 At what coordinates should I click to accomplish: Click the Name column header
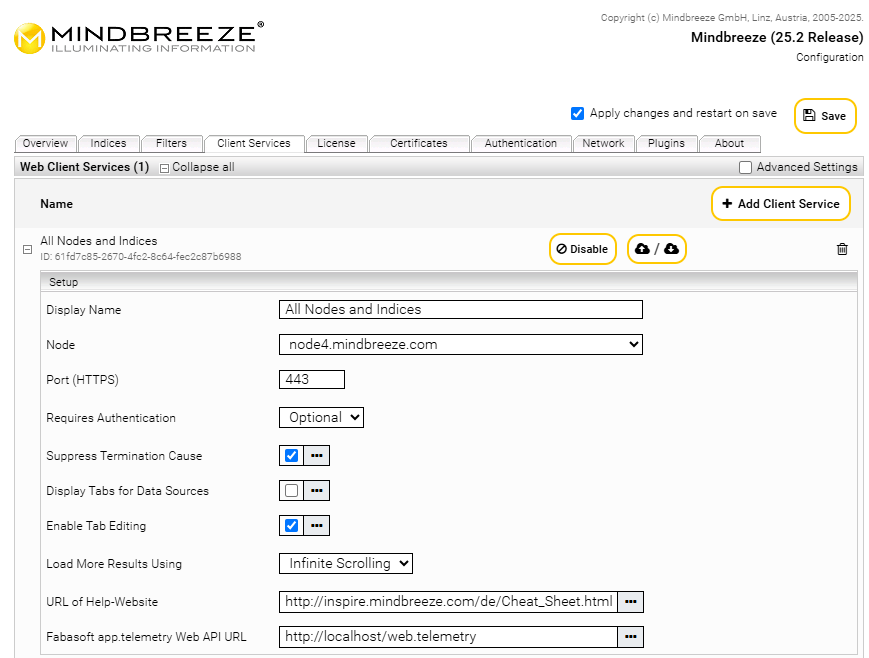point(57,204)
